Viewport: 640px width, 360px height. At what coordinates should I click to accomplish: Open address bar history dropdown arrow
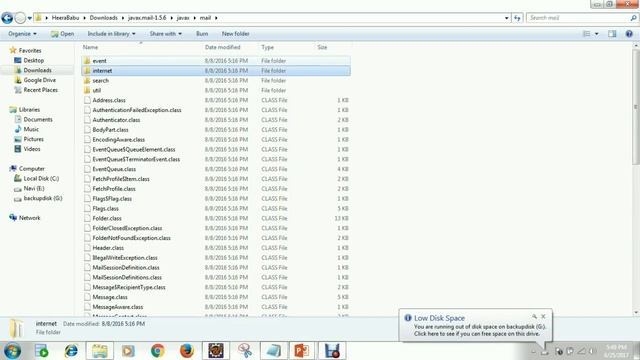(507, 18)
